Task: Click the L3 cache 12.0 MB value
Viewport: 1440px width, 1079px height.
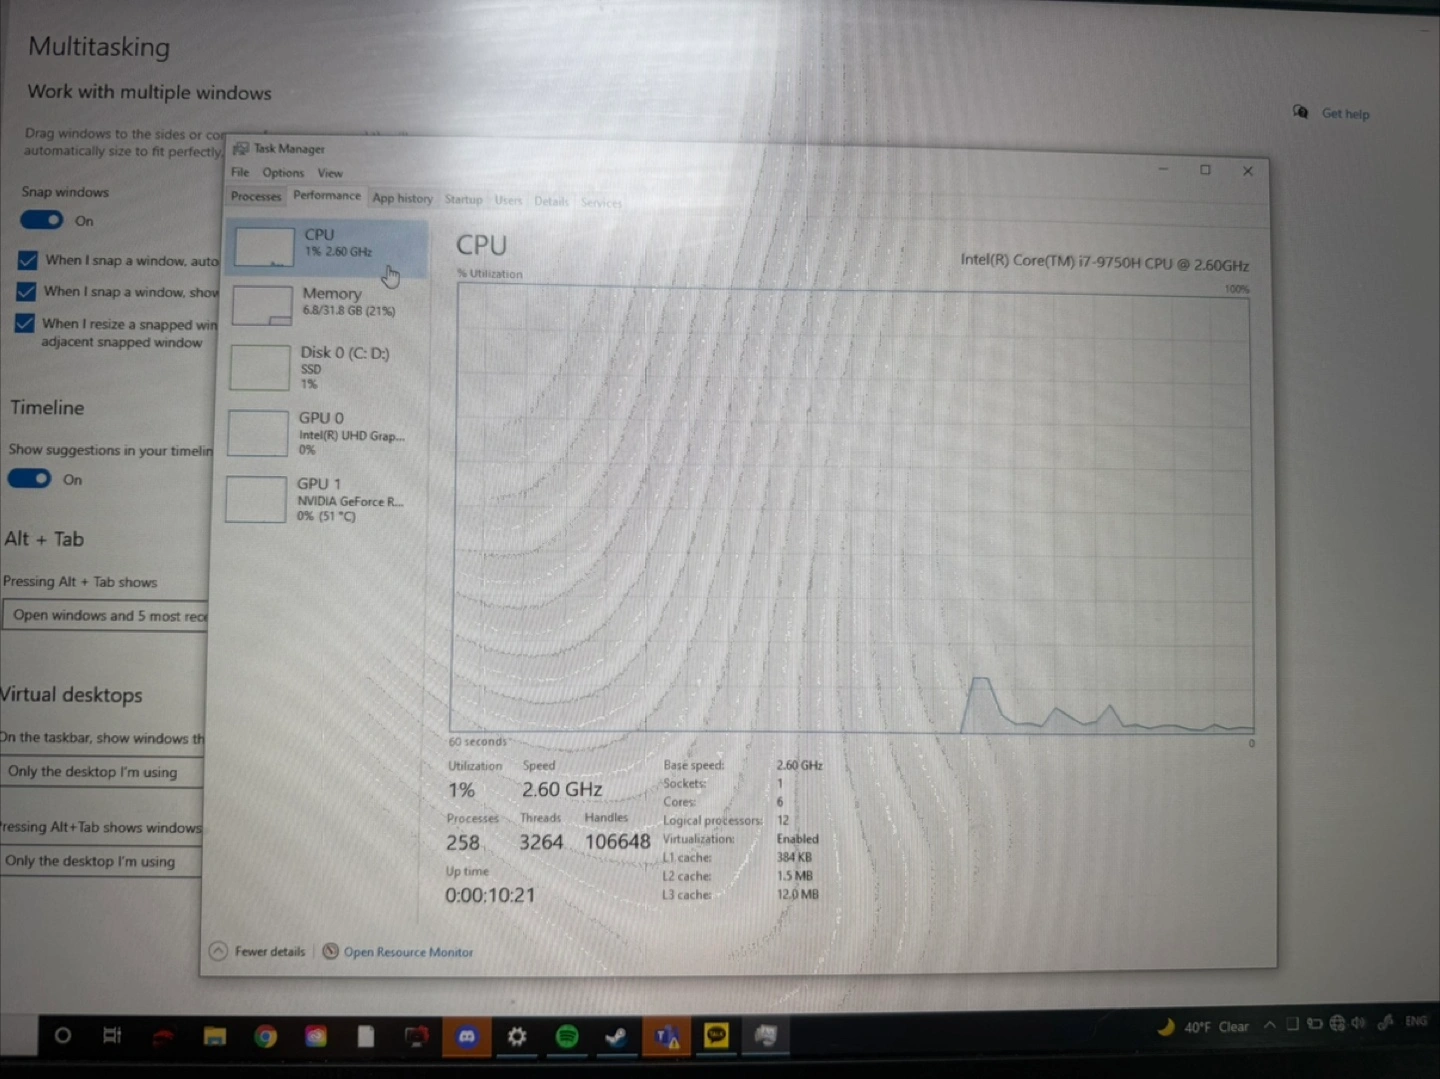Action: 797,894
